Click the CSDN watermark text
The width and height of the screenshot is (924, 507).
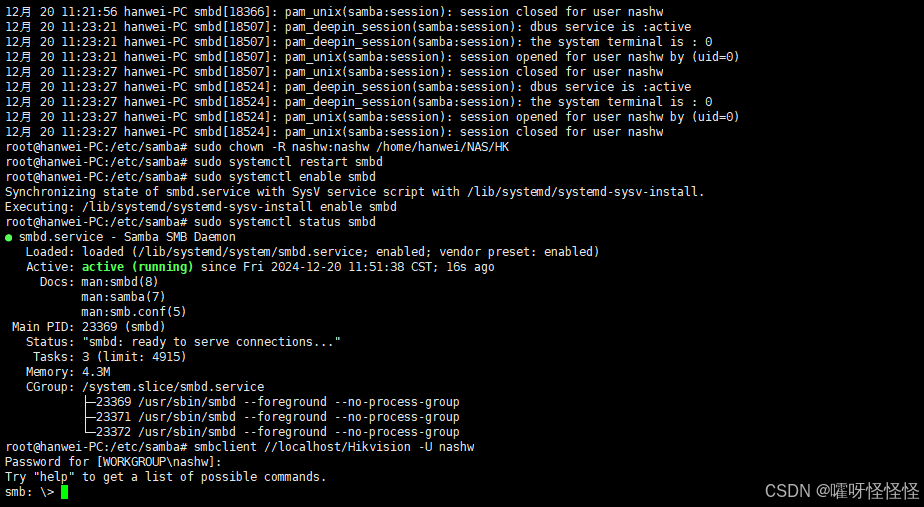click(x=842, y=490)
